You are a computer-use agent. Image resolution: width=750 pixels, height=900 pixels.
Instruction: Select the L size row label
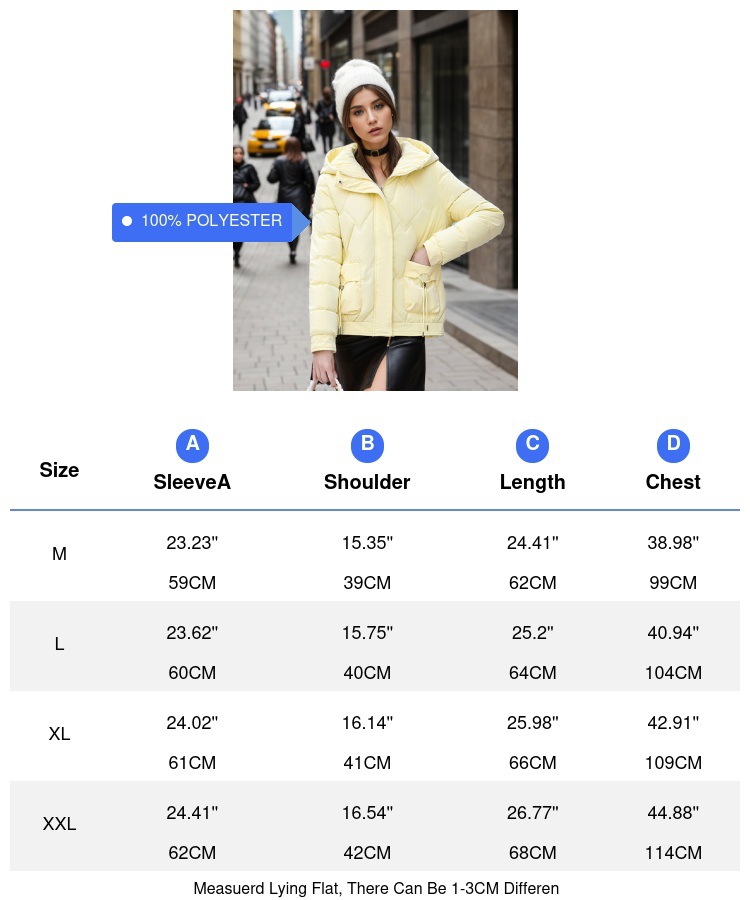pyautogui.click(x=59, y=644)
